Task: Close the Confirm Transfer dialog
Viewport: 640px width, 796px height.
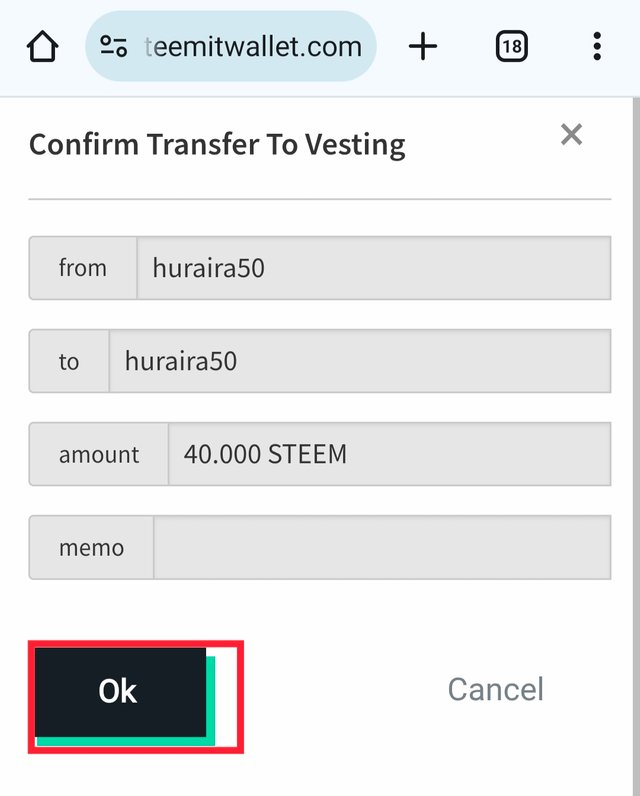Action: [571, 135]
